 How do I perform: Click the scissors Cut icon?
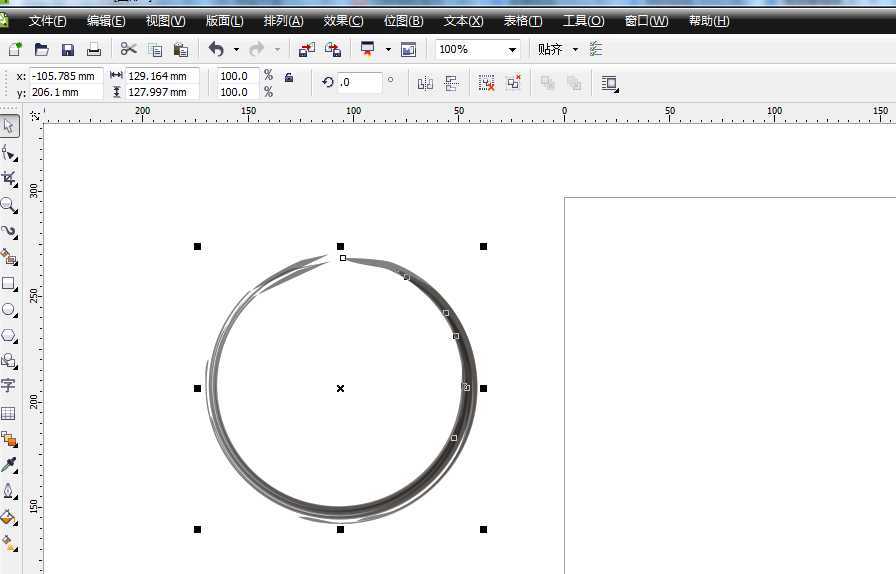click(x=128, y=49)
